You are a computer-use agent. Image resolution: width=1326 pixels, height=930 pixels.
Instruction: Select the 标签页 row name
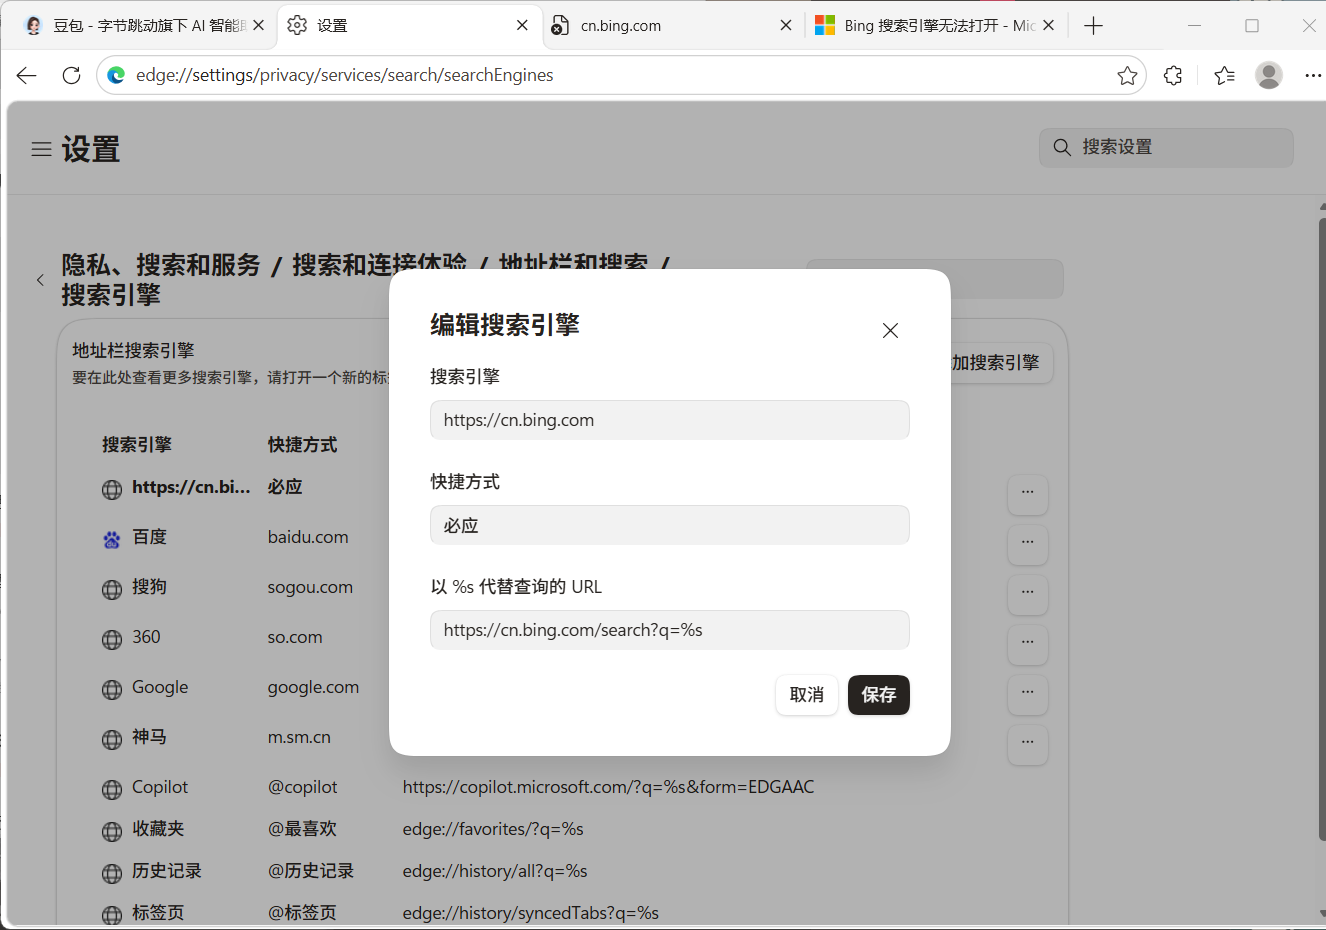click(158, 913)
